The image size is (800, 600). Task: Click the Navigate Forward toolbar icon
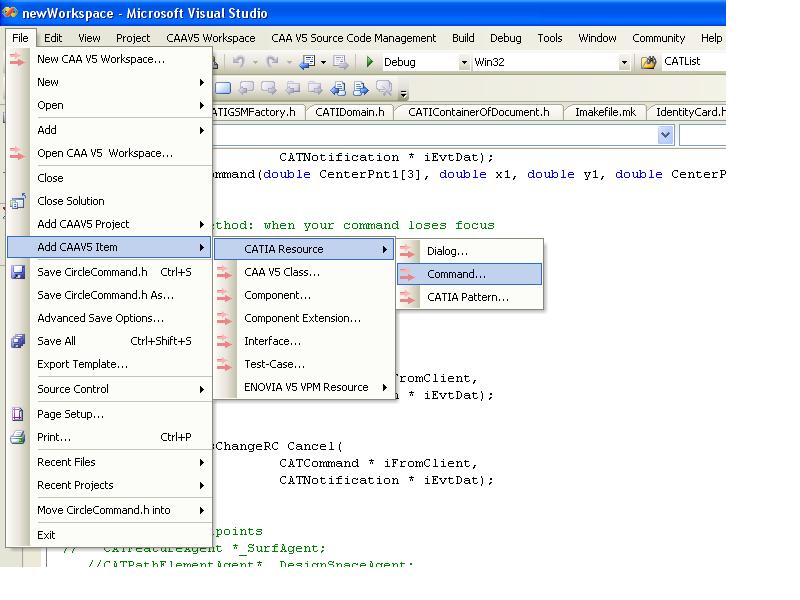coord(340,62)
